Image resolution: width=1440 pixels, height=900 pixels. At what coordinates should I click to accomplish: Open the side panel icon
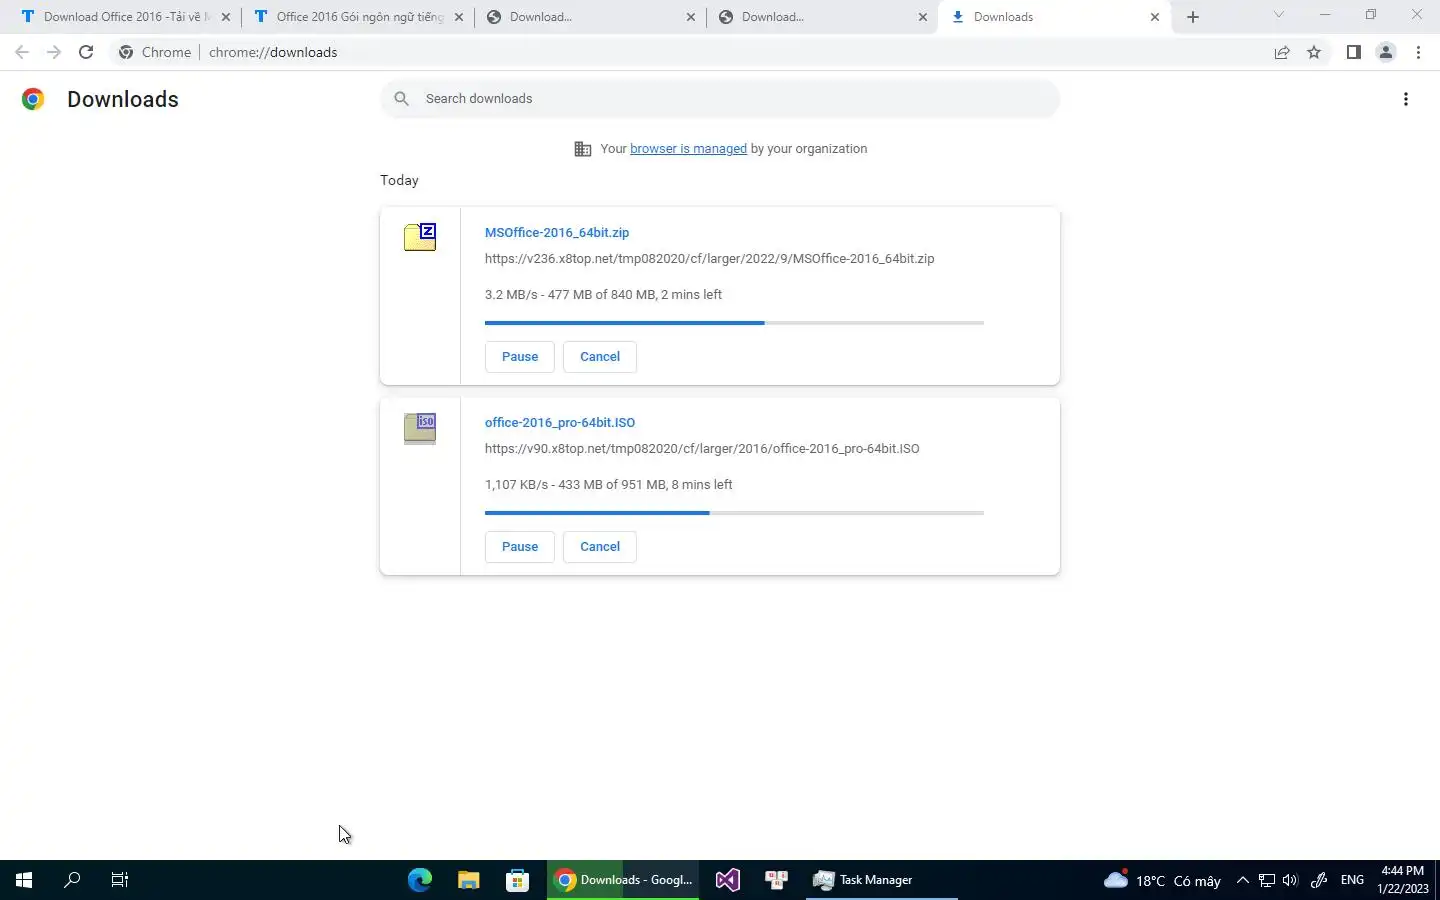(1353, 52)
